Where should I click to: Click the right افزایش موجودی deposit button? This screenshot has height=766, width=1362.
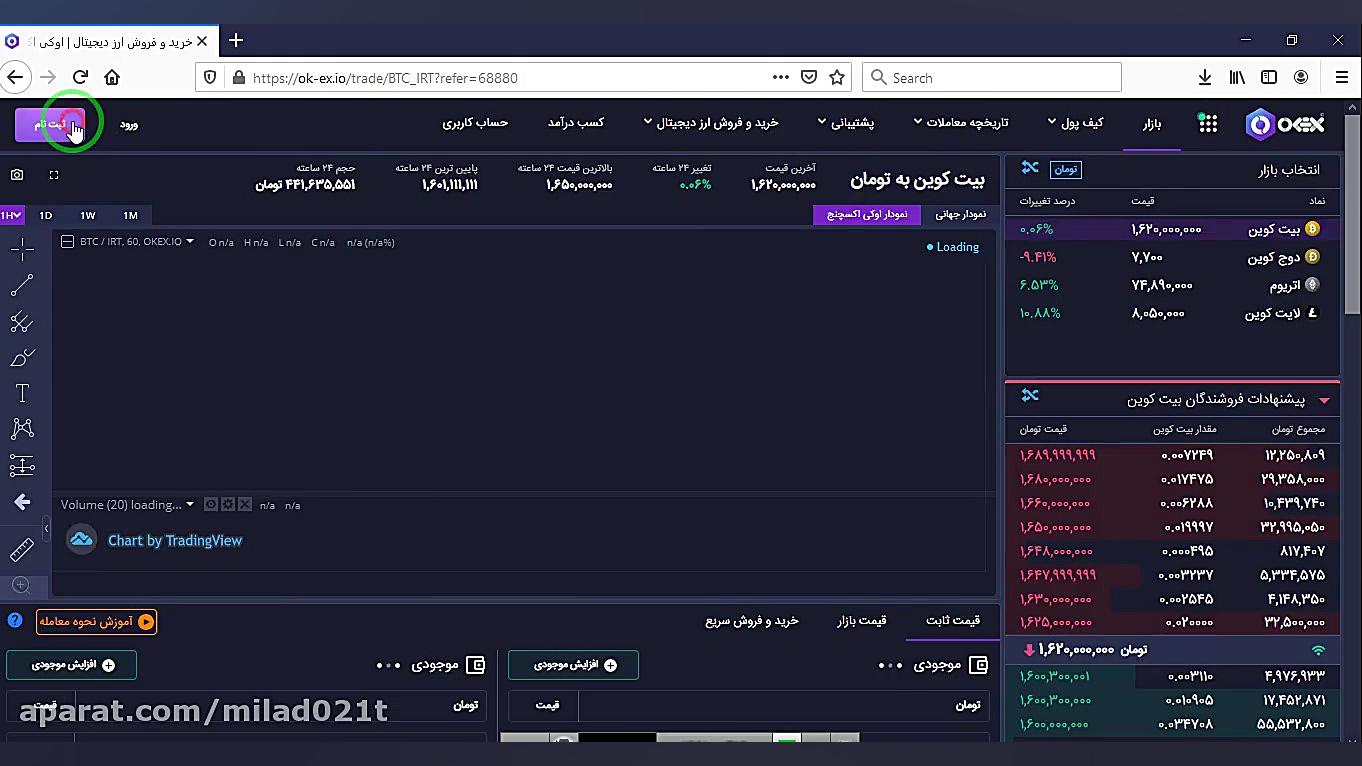574,665
